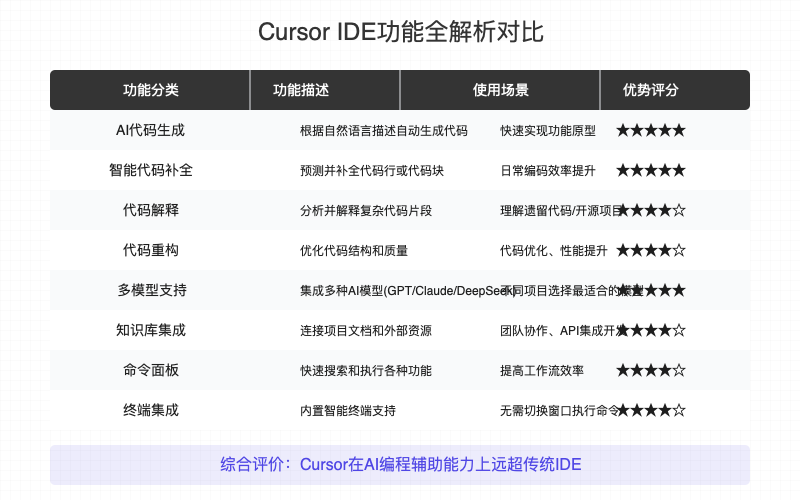Select the '智能代码补全' cell
This screenshot has width=800, height=500.
(x=151, y=170)
